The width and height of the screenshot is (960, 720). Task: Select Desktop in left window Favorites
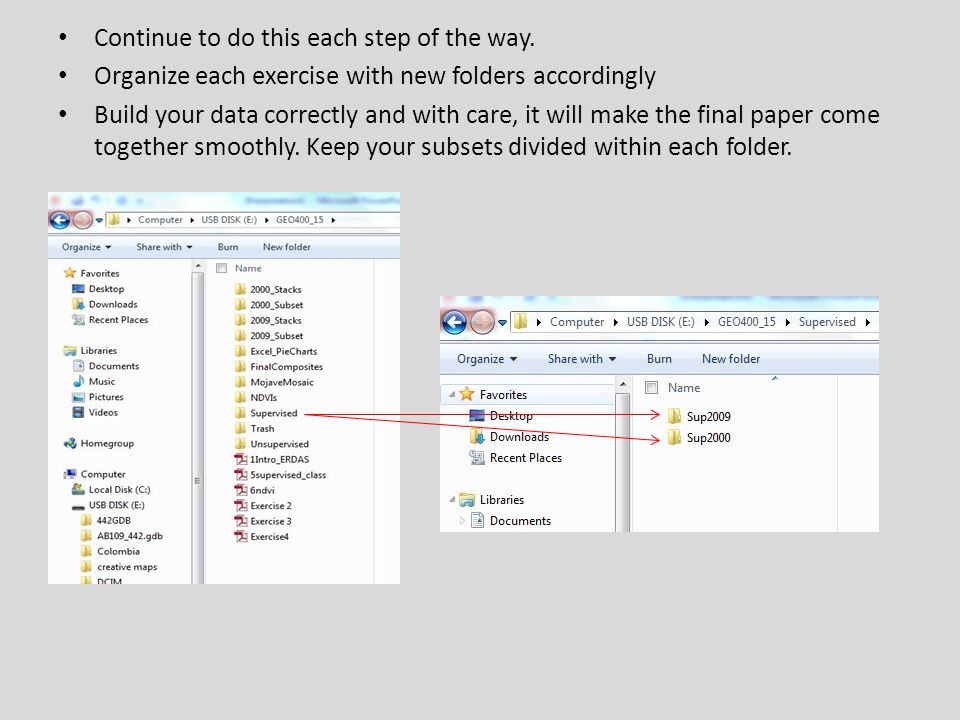[98, 289]
